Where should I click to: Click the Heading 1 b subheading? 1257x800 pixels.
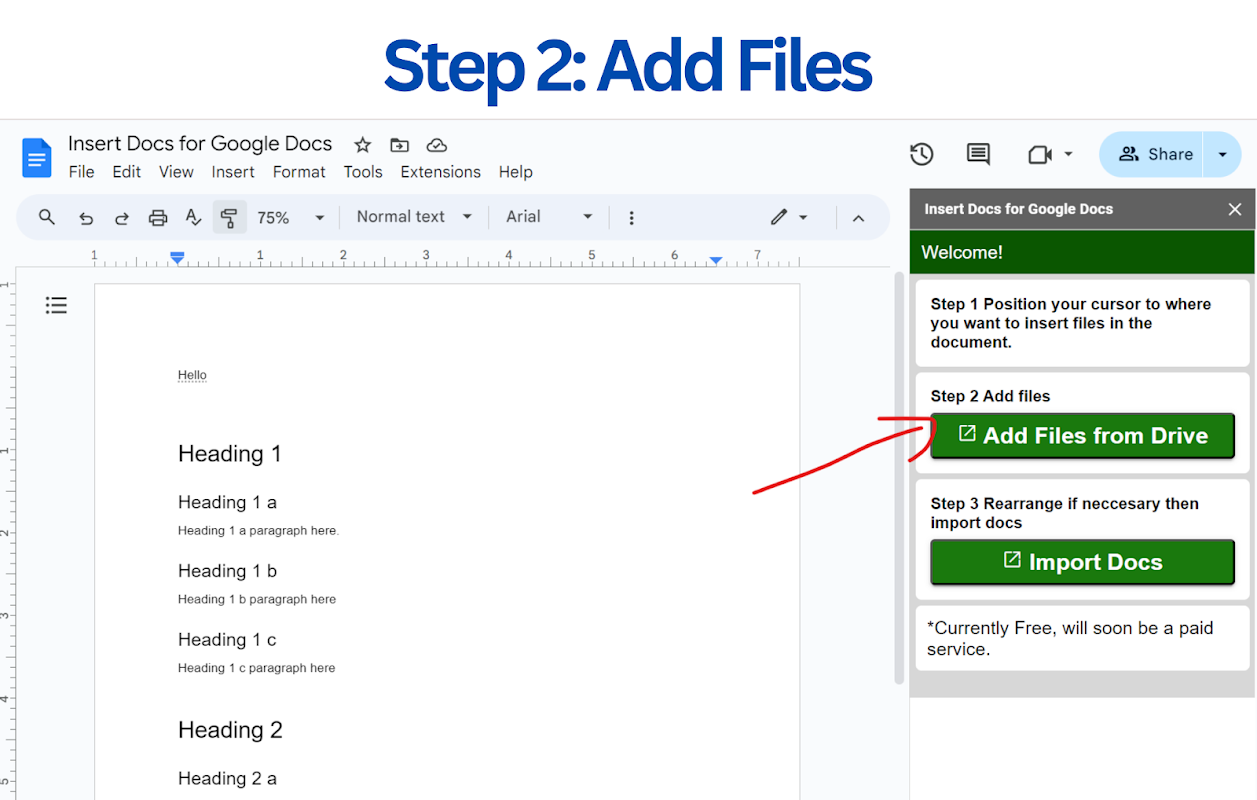227,571
